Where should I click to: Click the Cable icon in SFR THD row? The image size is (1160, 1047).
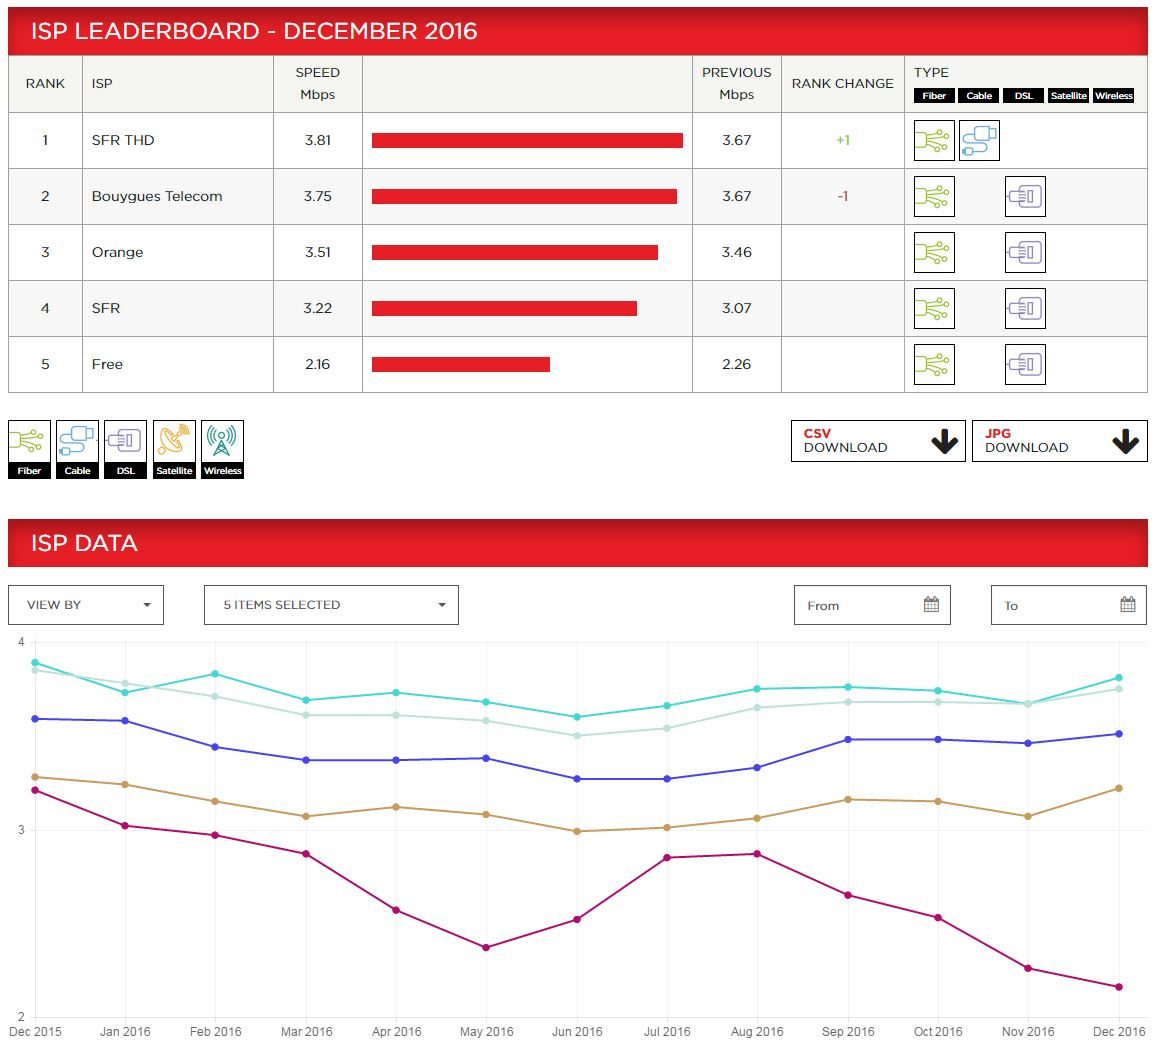pos(979,141)
